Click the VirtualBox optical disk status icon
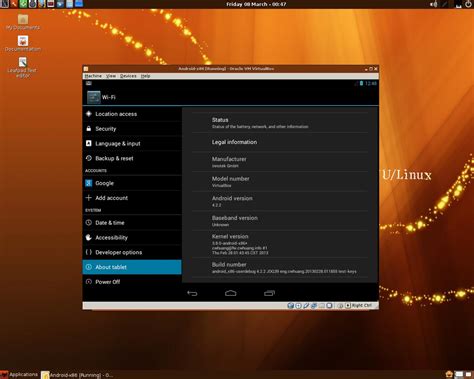This screenshot has width=474, height=379. [298, 305]
